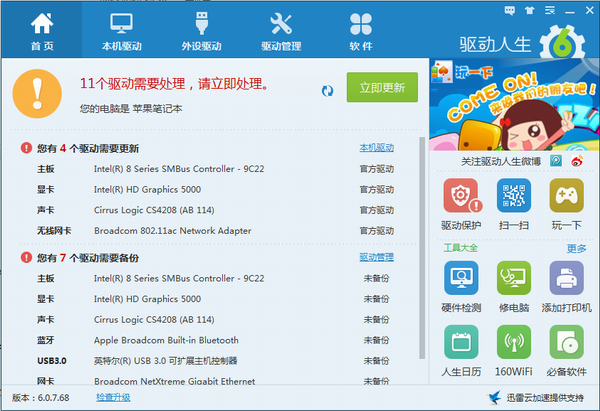This screenshot has width=600, height=411.
Task: Open the main menu icon in title bar
Action: [x=550, y=10]
